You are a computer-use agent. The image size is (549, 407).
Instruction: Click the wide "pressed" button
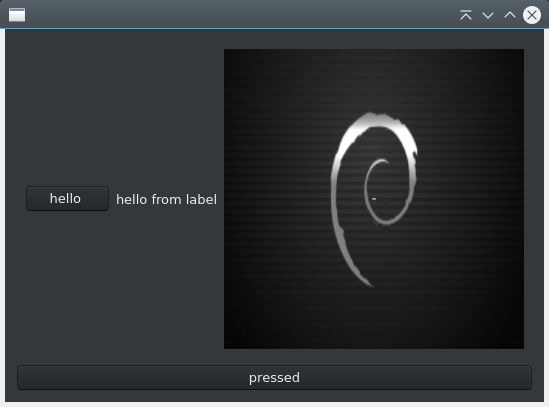[274, 378]
